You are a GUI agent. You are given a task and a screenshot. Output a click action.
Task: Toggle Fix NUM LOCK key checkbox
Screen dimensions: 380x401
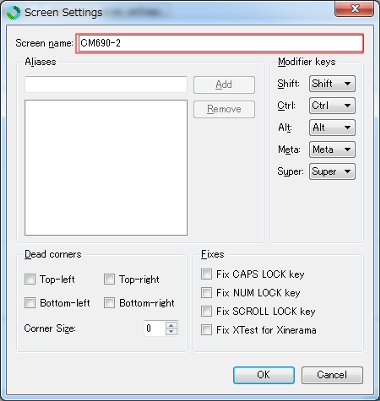[x=206, y=293]
